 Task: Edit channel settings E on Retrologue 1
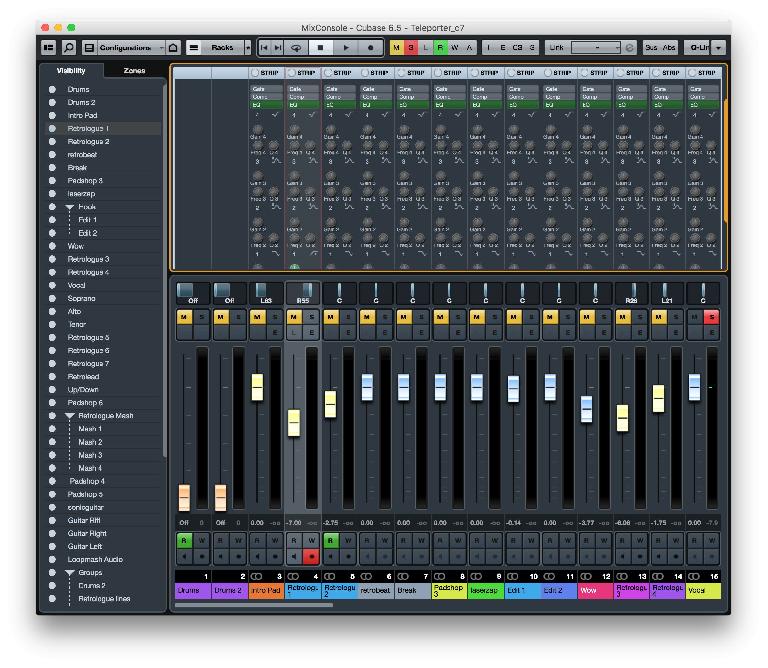coord(312,333)
